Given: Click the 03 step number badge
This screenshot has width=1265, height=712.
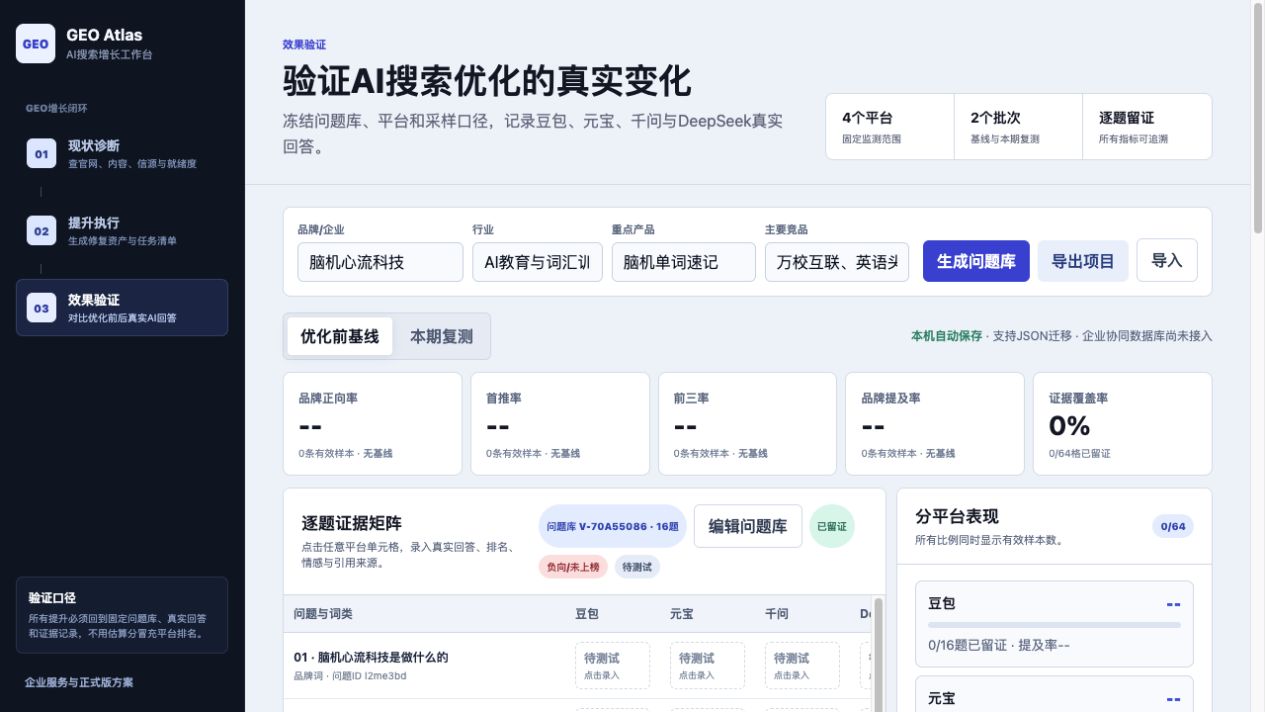Looking at the screenshot, I should coord(41,308).
